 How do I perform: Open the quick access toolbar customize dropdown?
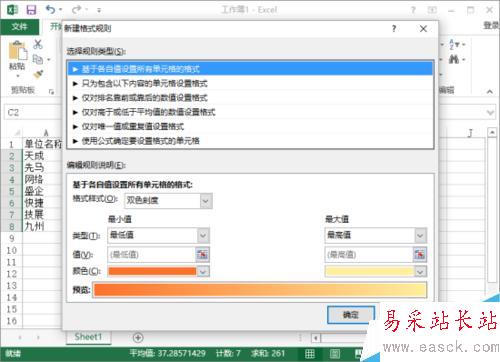[x=99, y=10]
